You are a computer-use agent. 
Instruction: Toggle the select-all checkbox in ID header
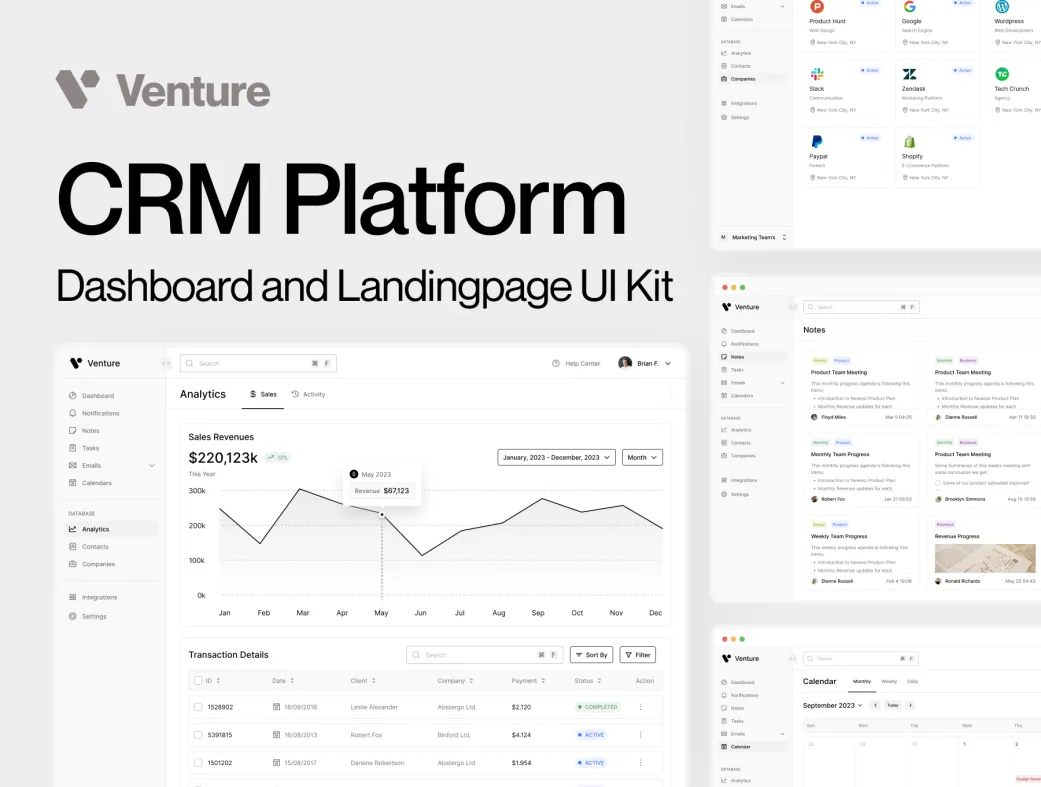point(198,681)
